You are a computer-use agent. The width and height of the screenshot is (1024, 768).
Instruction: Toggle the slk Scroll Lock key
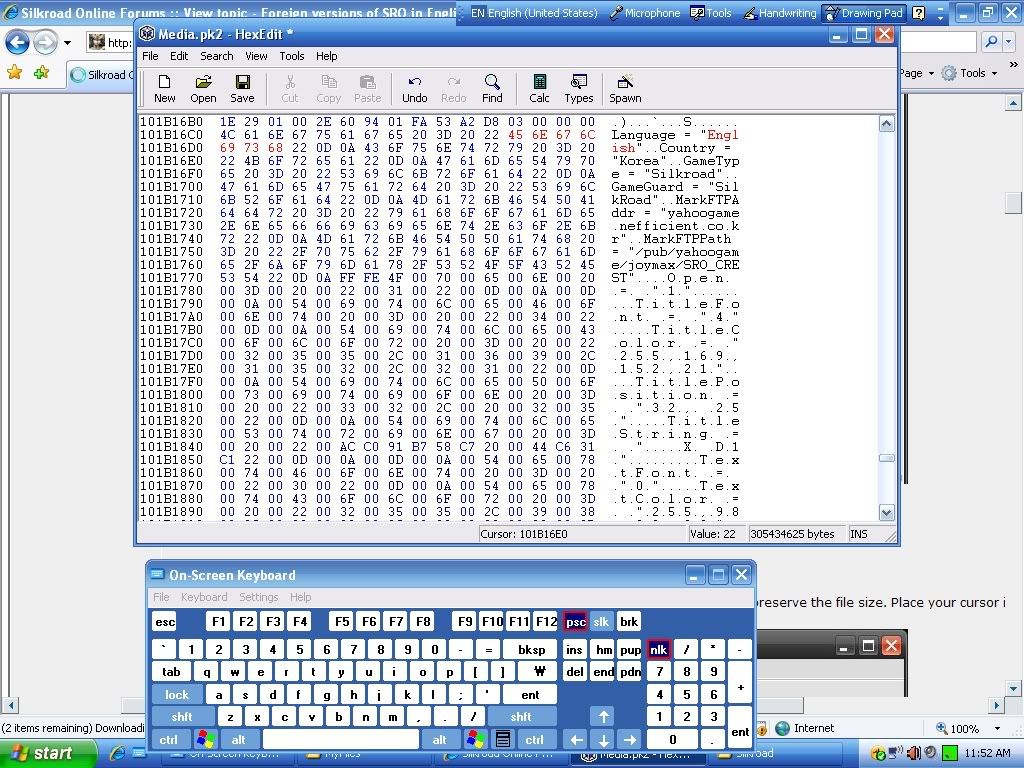click(601, 622)
